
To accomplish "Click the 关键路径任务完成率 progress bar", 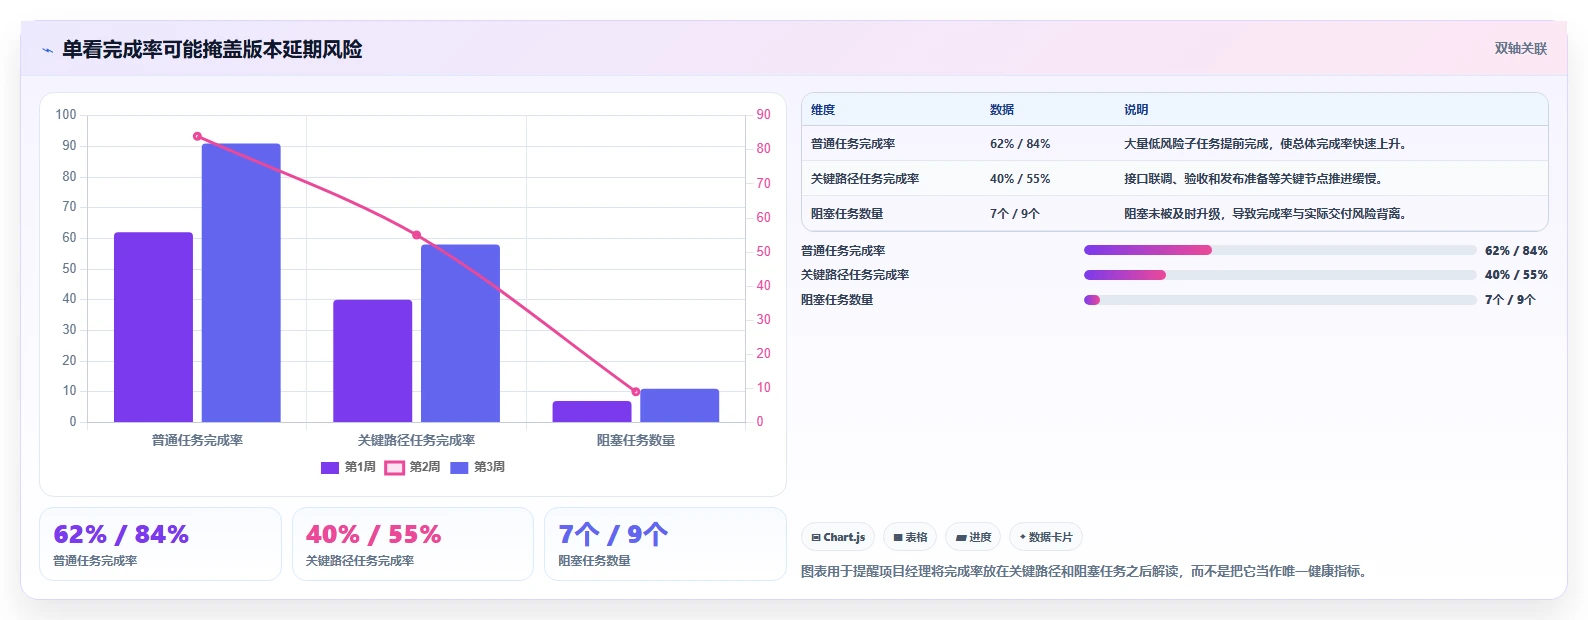I will click(1280, 275).
